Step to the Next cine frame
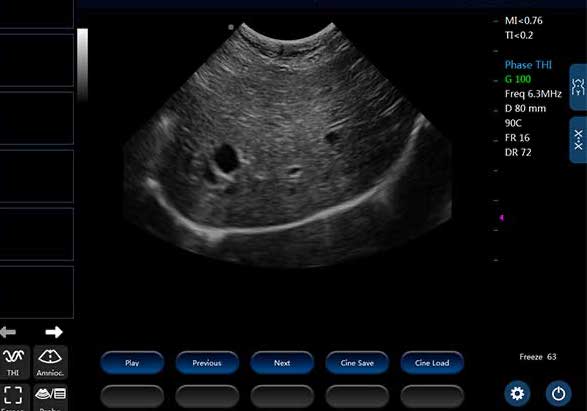This screenshot has height=411, width=587. [282, 363]
